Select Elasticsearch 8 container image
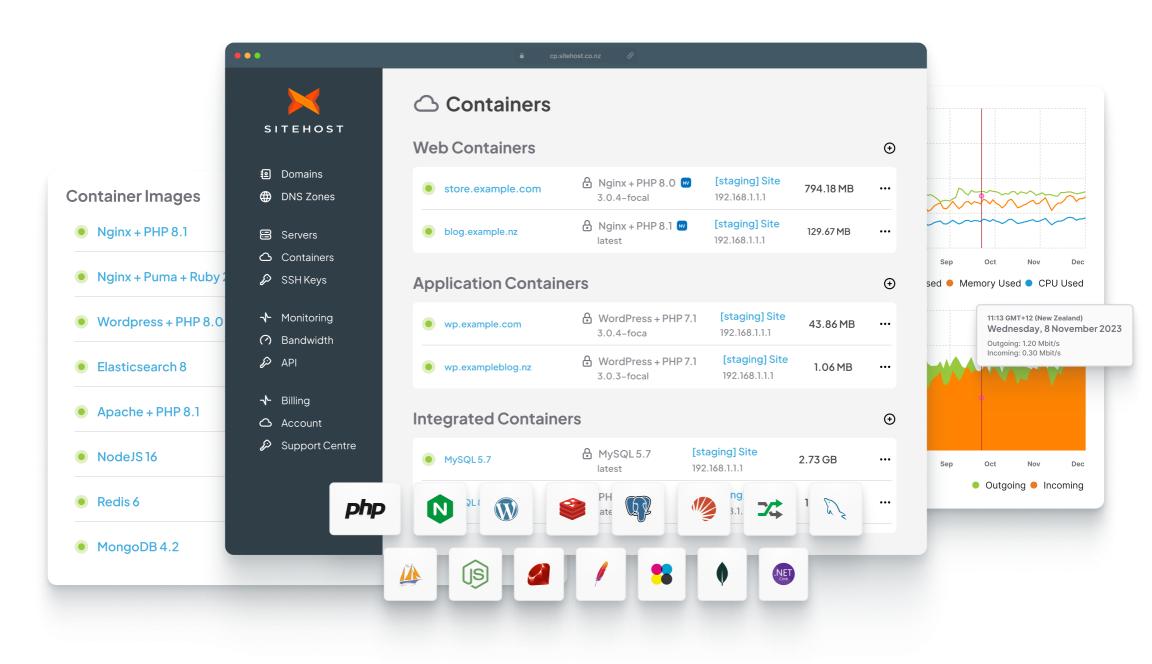 click(x=141, y=367)
